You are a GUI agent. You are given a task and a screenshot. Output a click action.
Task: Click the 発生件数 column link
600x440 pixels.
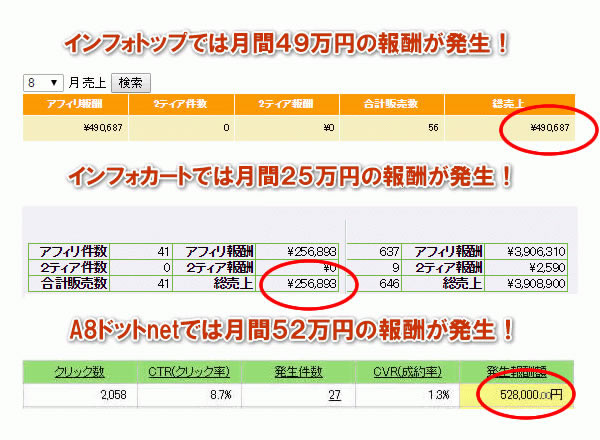pyautogui.click(x=298, y=372)
